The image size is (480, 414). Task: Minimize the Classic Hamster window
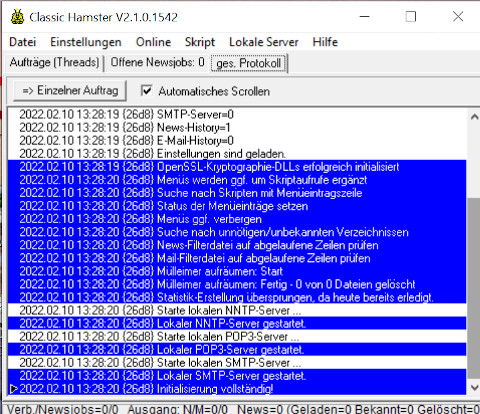click(365, 17)
